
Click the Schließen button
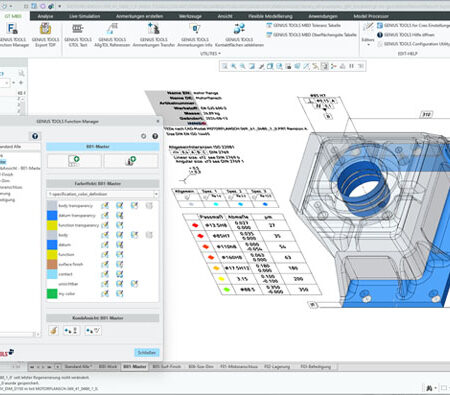pyautogui.click(x=147, y=352)
